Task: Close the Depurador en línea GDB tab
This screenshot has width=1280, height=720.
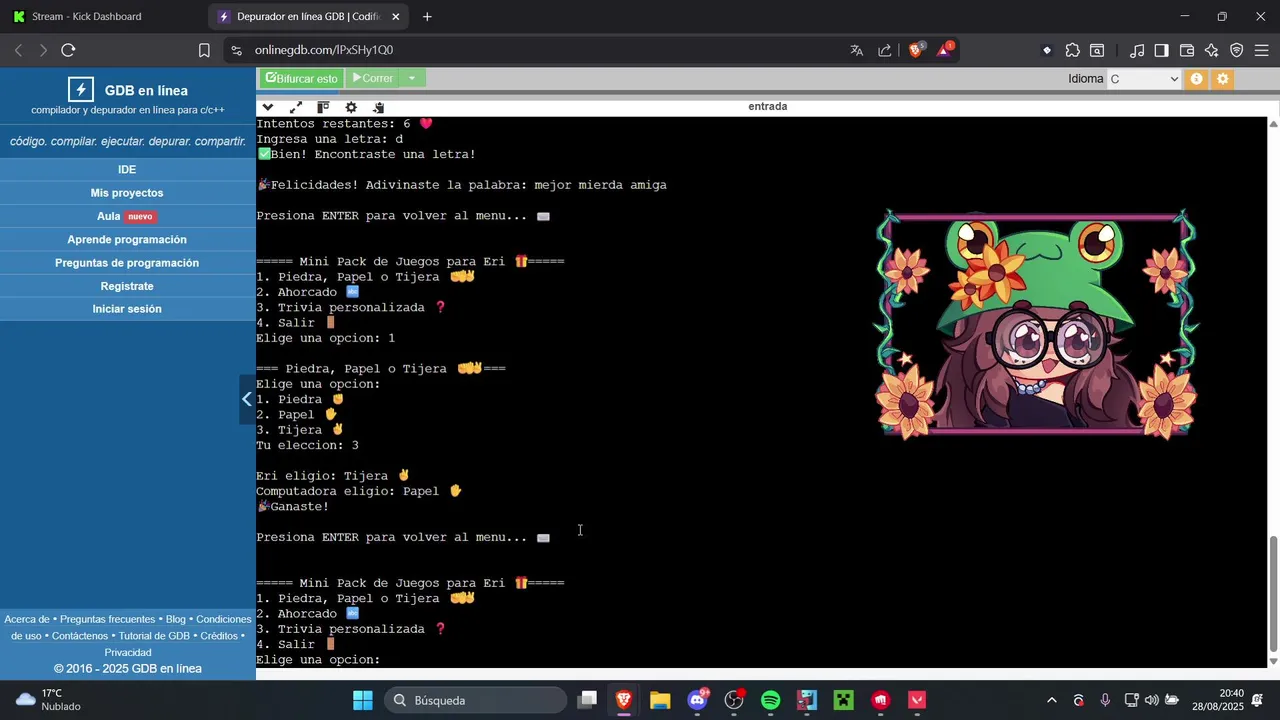Action: 396,17
